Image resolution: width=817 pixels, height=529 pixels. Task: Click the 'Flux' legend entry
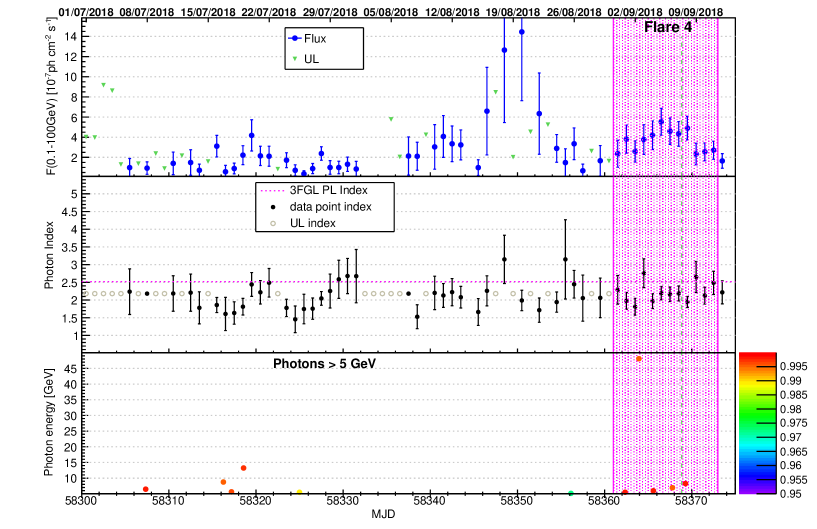(307, 39)
